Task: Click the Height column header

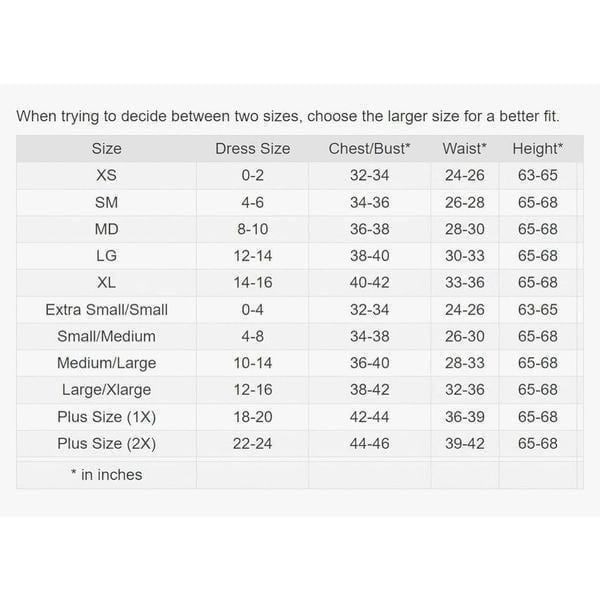Action: coord(538,149)
